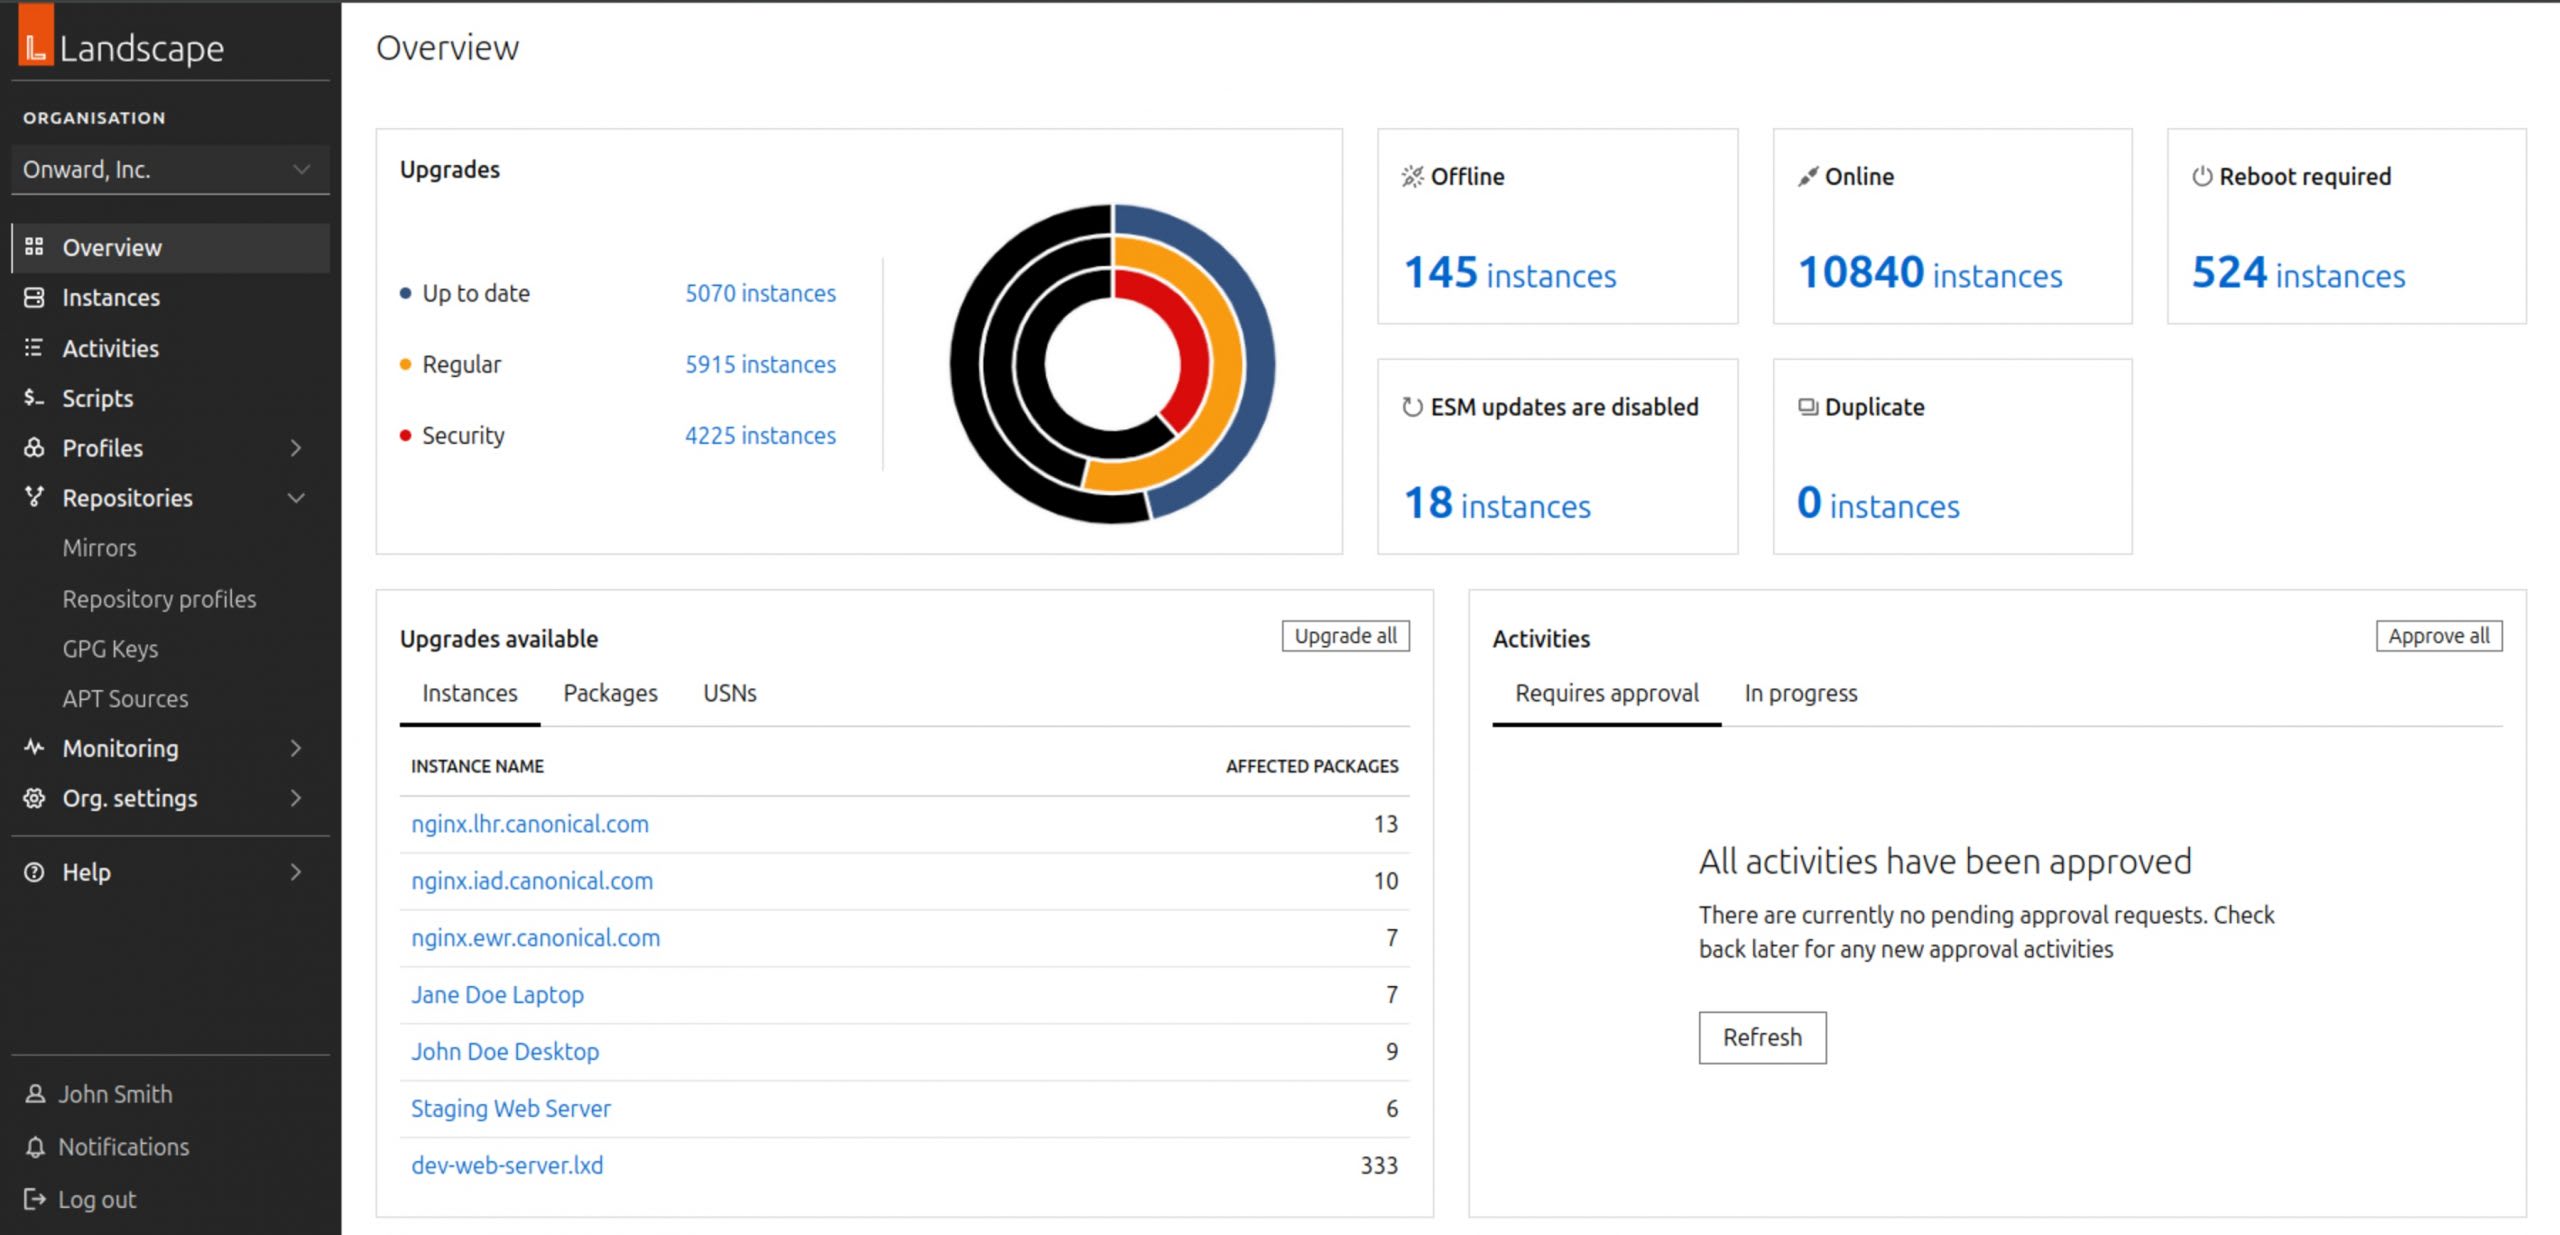
Task: Click the Scripts terminal icon
Action: pyautogui.click(x=34, y=397)
